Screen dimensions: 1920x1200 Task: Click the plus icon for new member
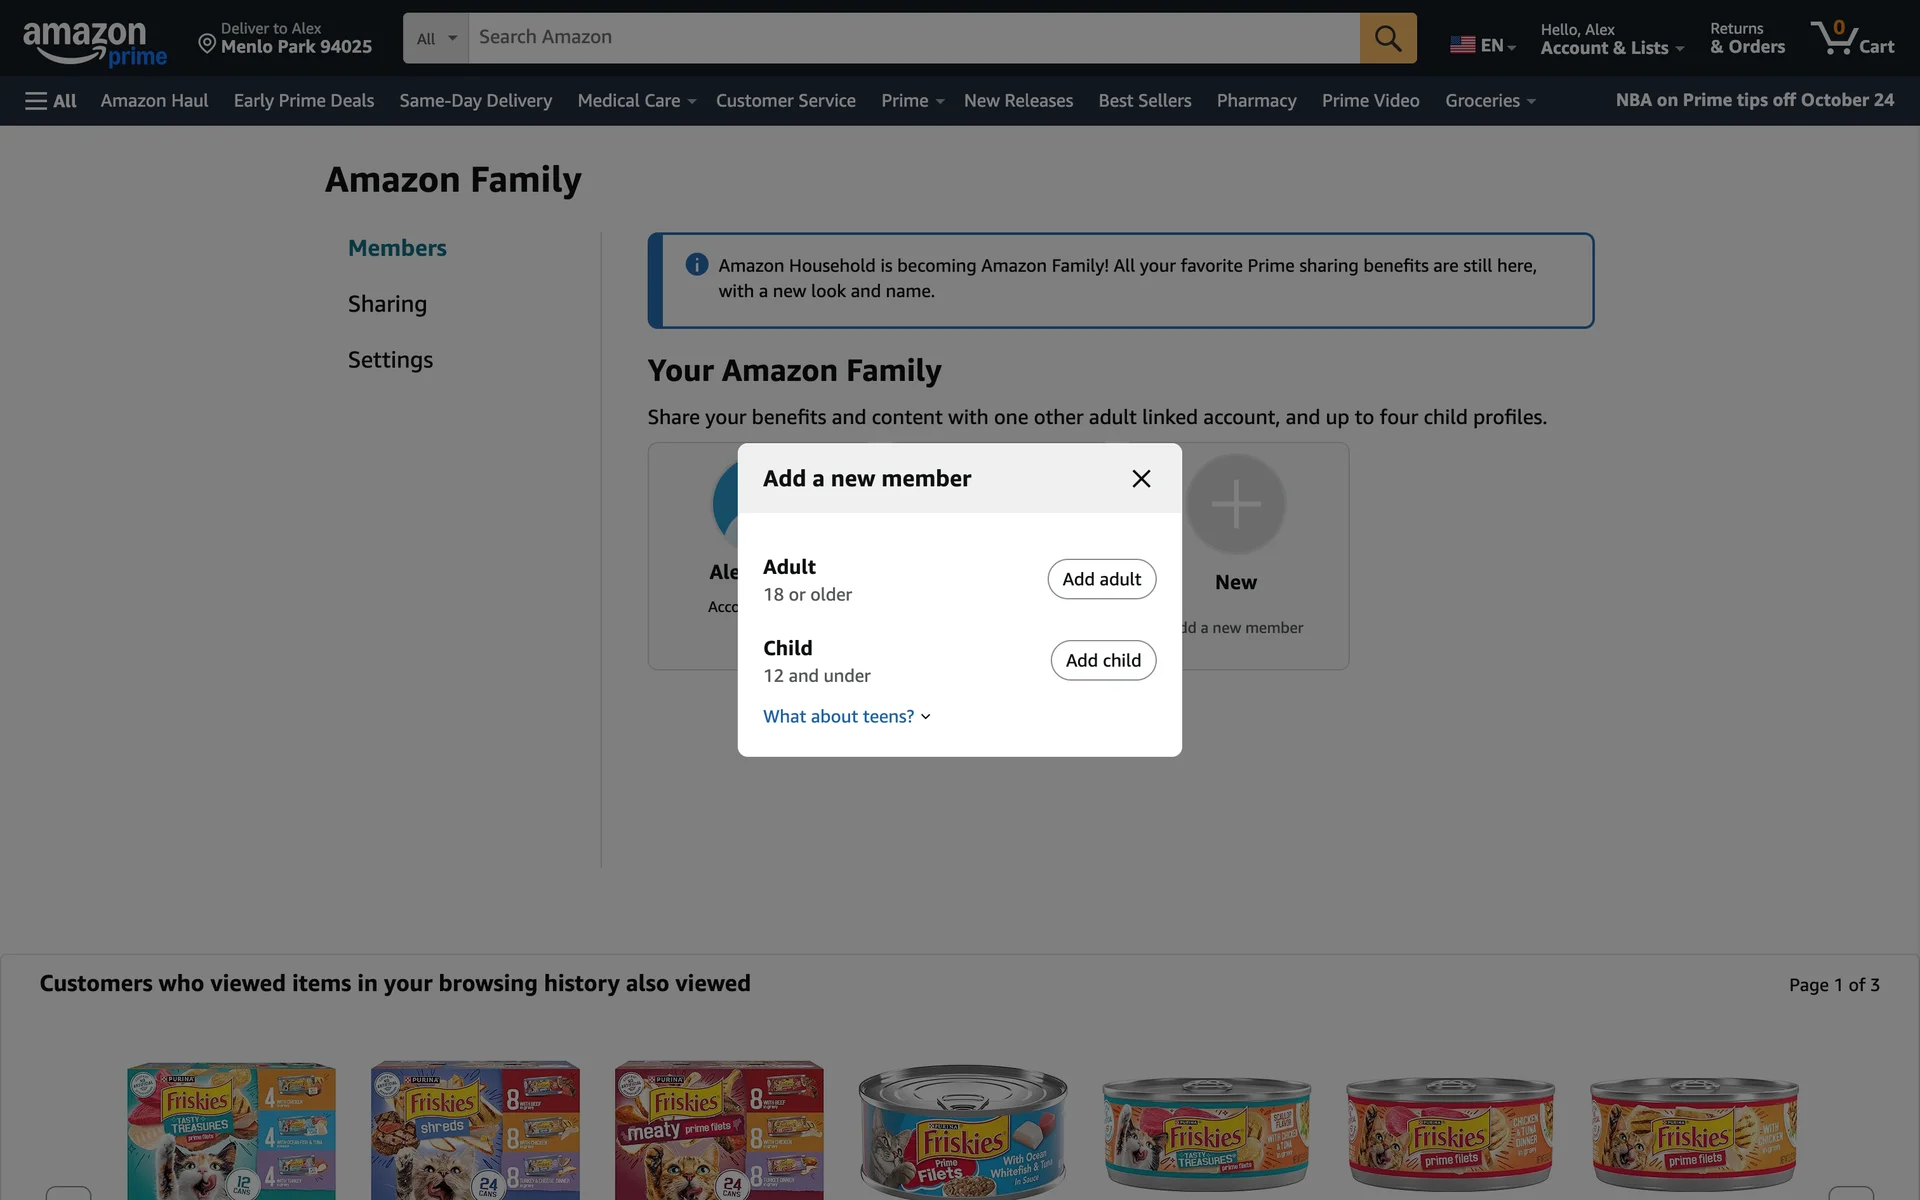click(1236, 504)
